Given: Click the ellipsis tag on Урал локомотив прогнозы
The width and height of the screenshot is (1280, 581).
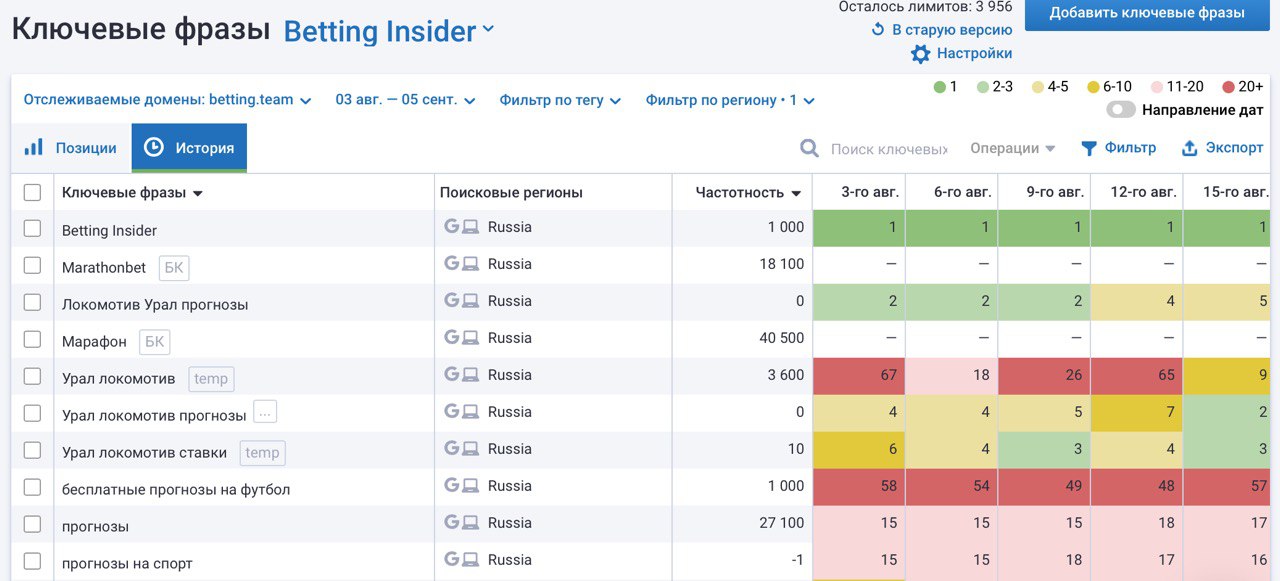Looking at the screenshot, I should tap(264, 412).
